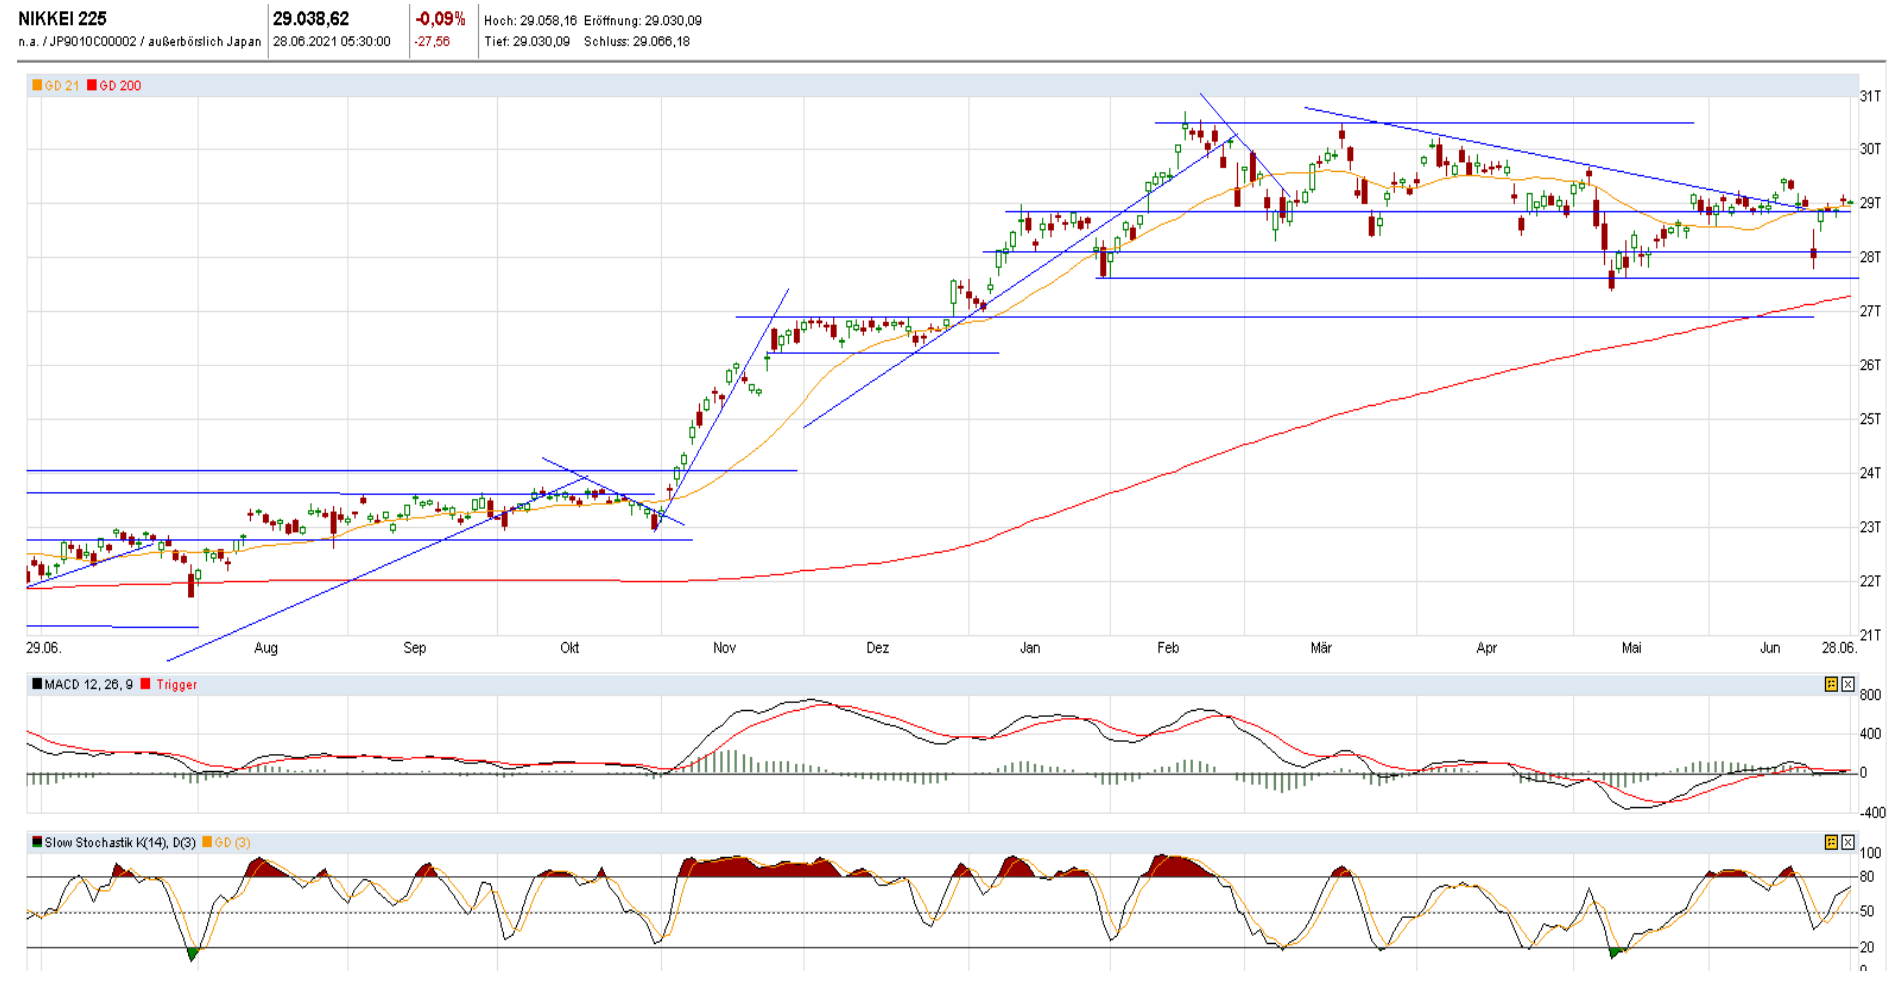Screen dimensions: 1904x988
Task: Click the Hoch: 29.058,16 value
Action: coord(531,20)
